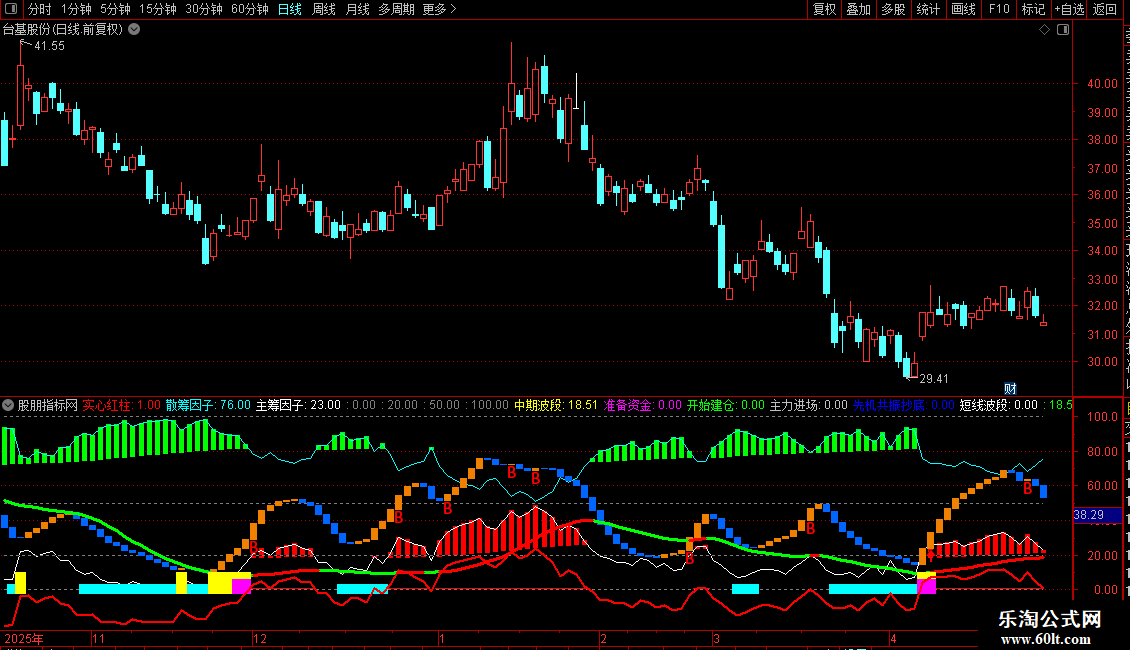Viewport: 1130px width, 650px height.
Task: Switch to 周线 weekly chart
Action: click(x=324, y=9)
